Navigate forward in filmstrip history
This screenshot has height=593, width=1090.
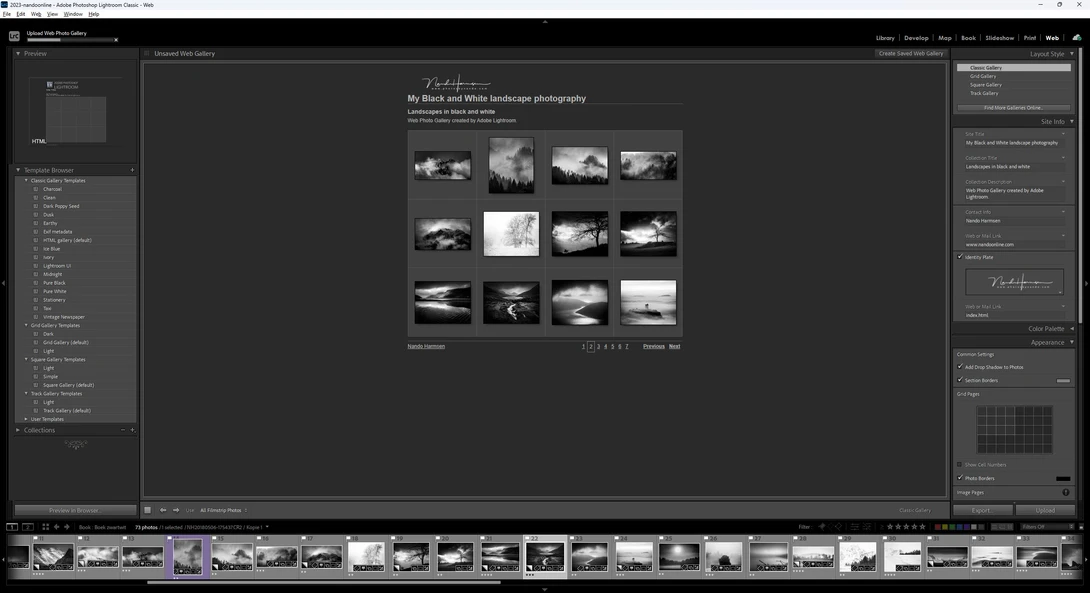pyautogui.click(x=67, y=527)
